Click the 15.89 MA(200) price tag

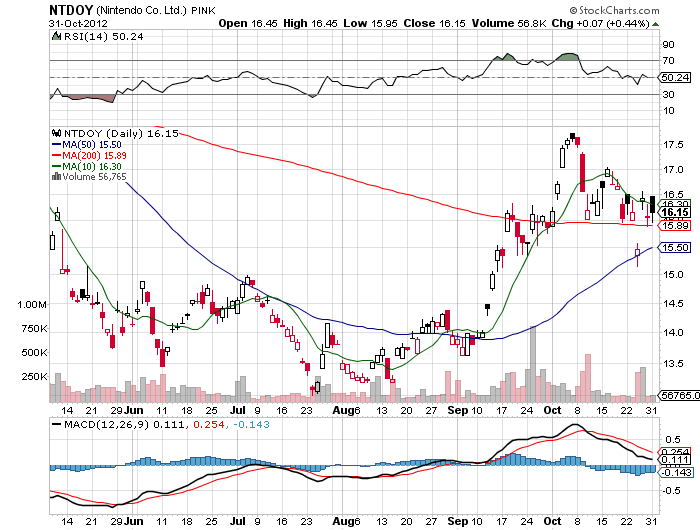[x=675, y=225]
